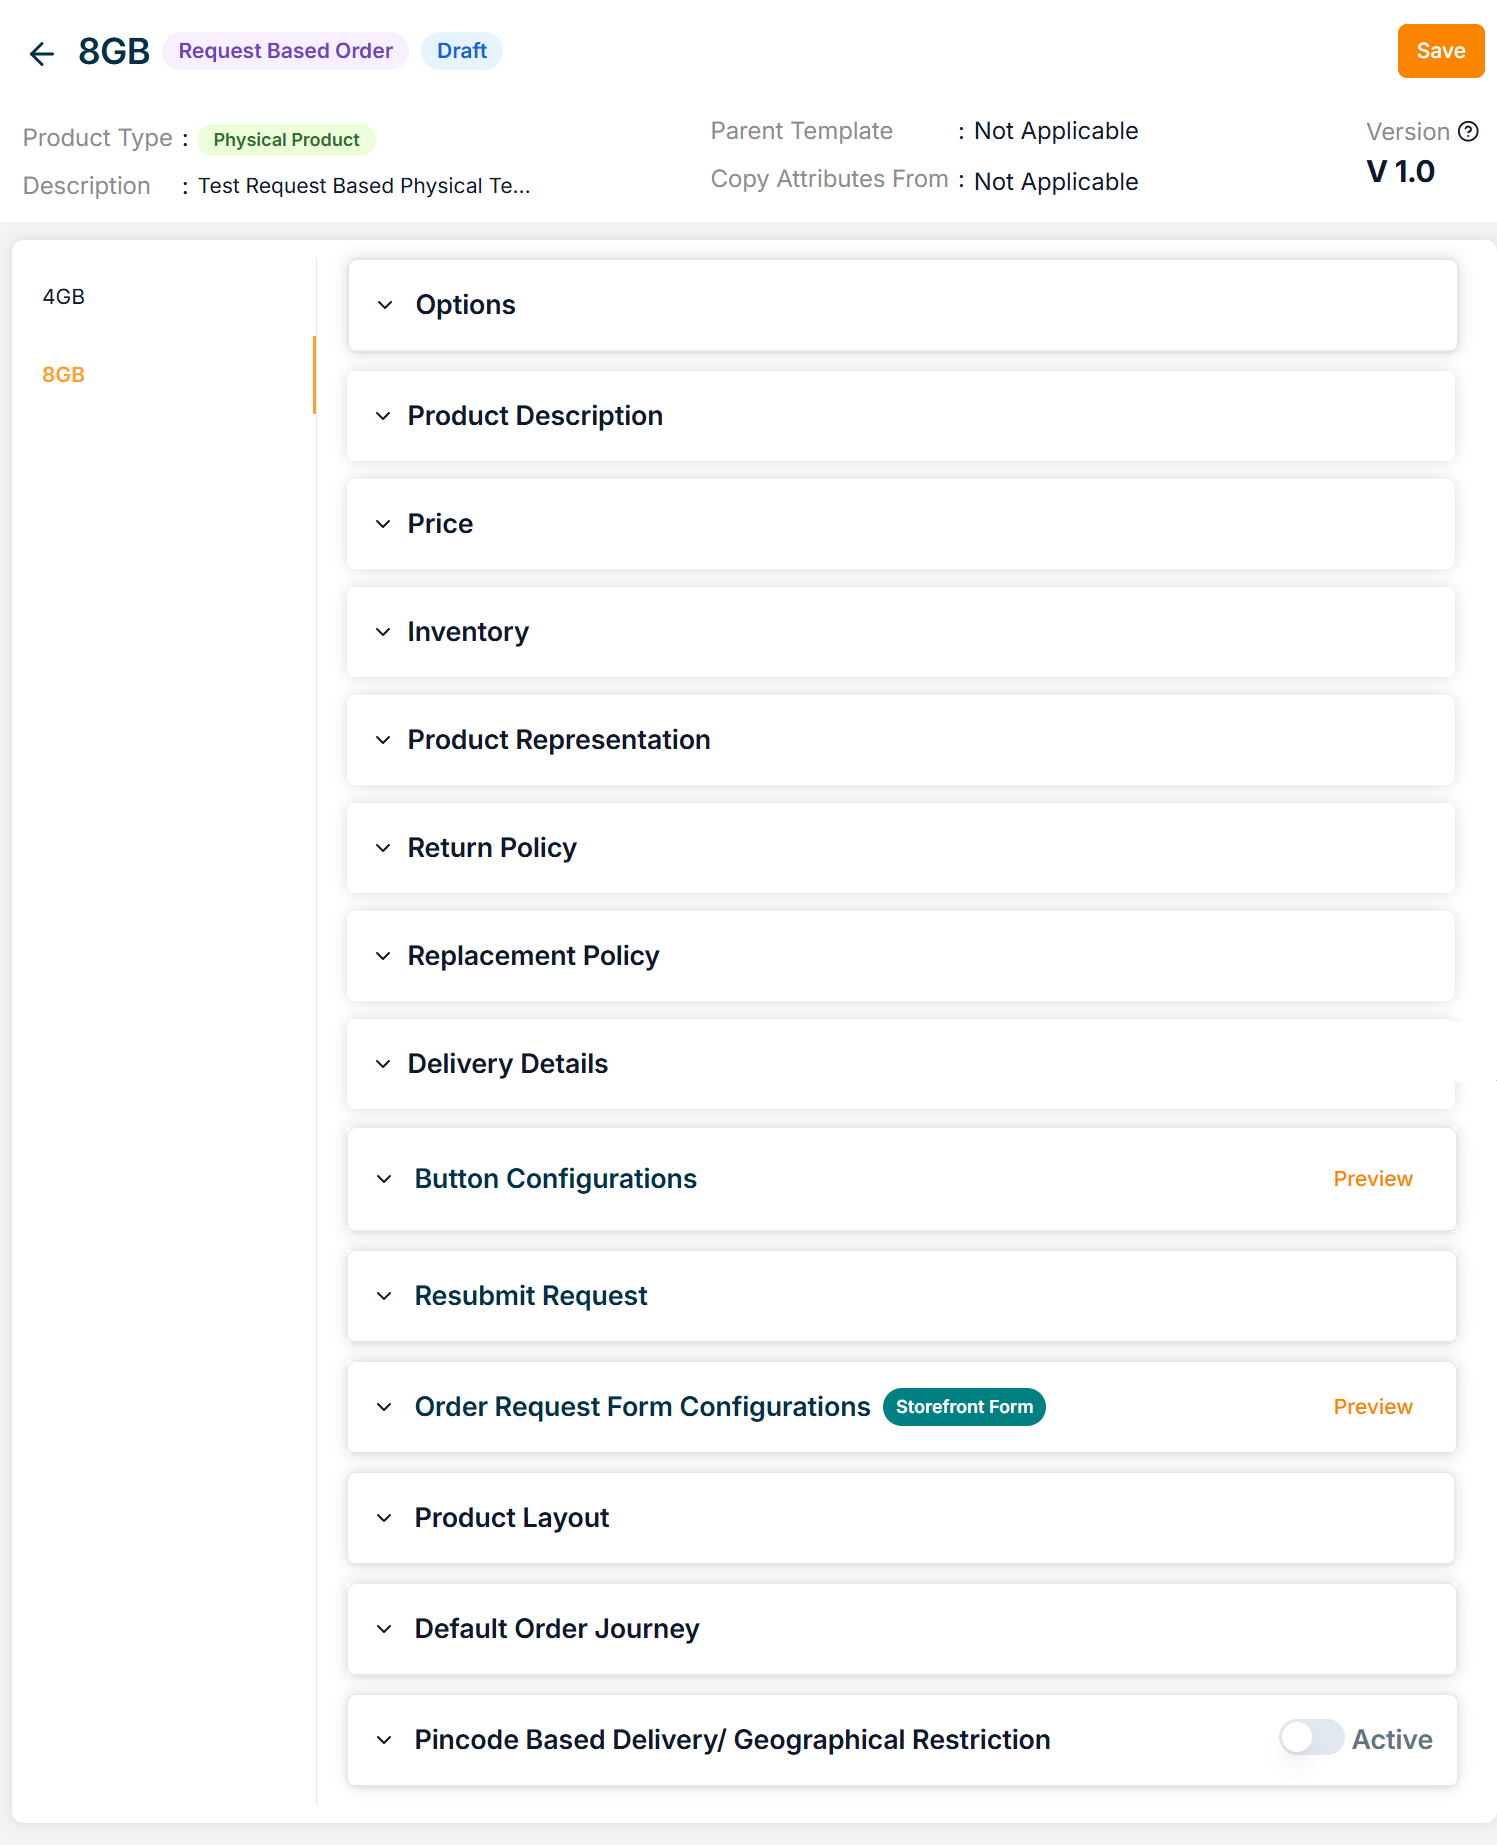Viewport: 1497px width, 1845px height.
Task: Click the Version help question mark icon
Action: [1468, 132]
